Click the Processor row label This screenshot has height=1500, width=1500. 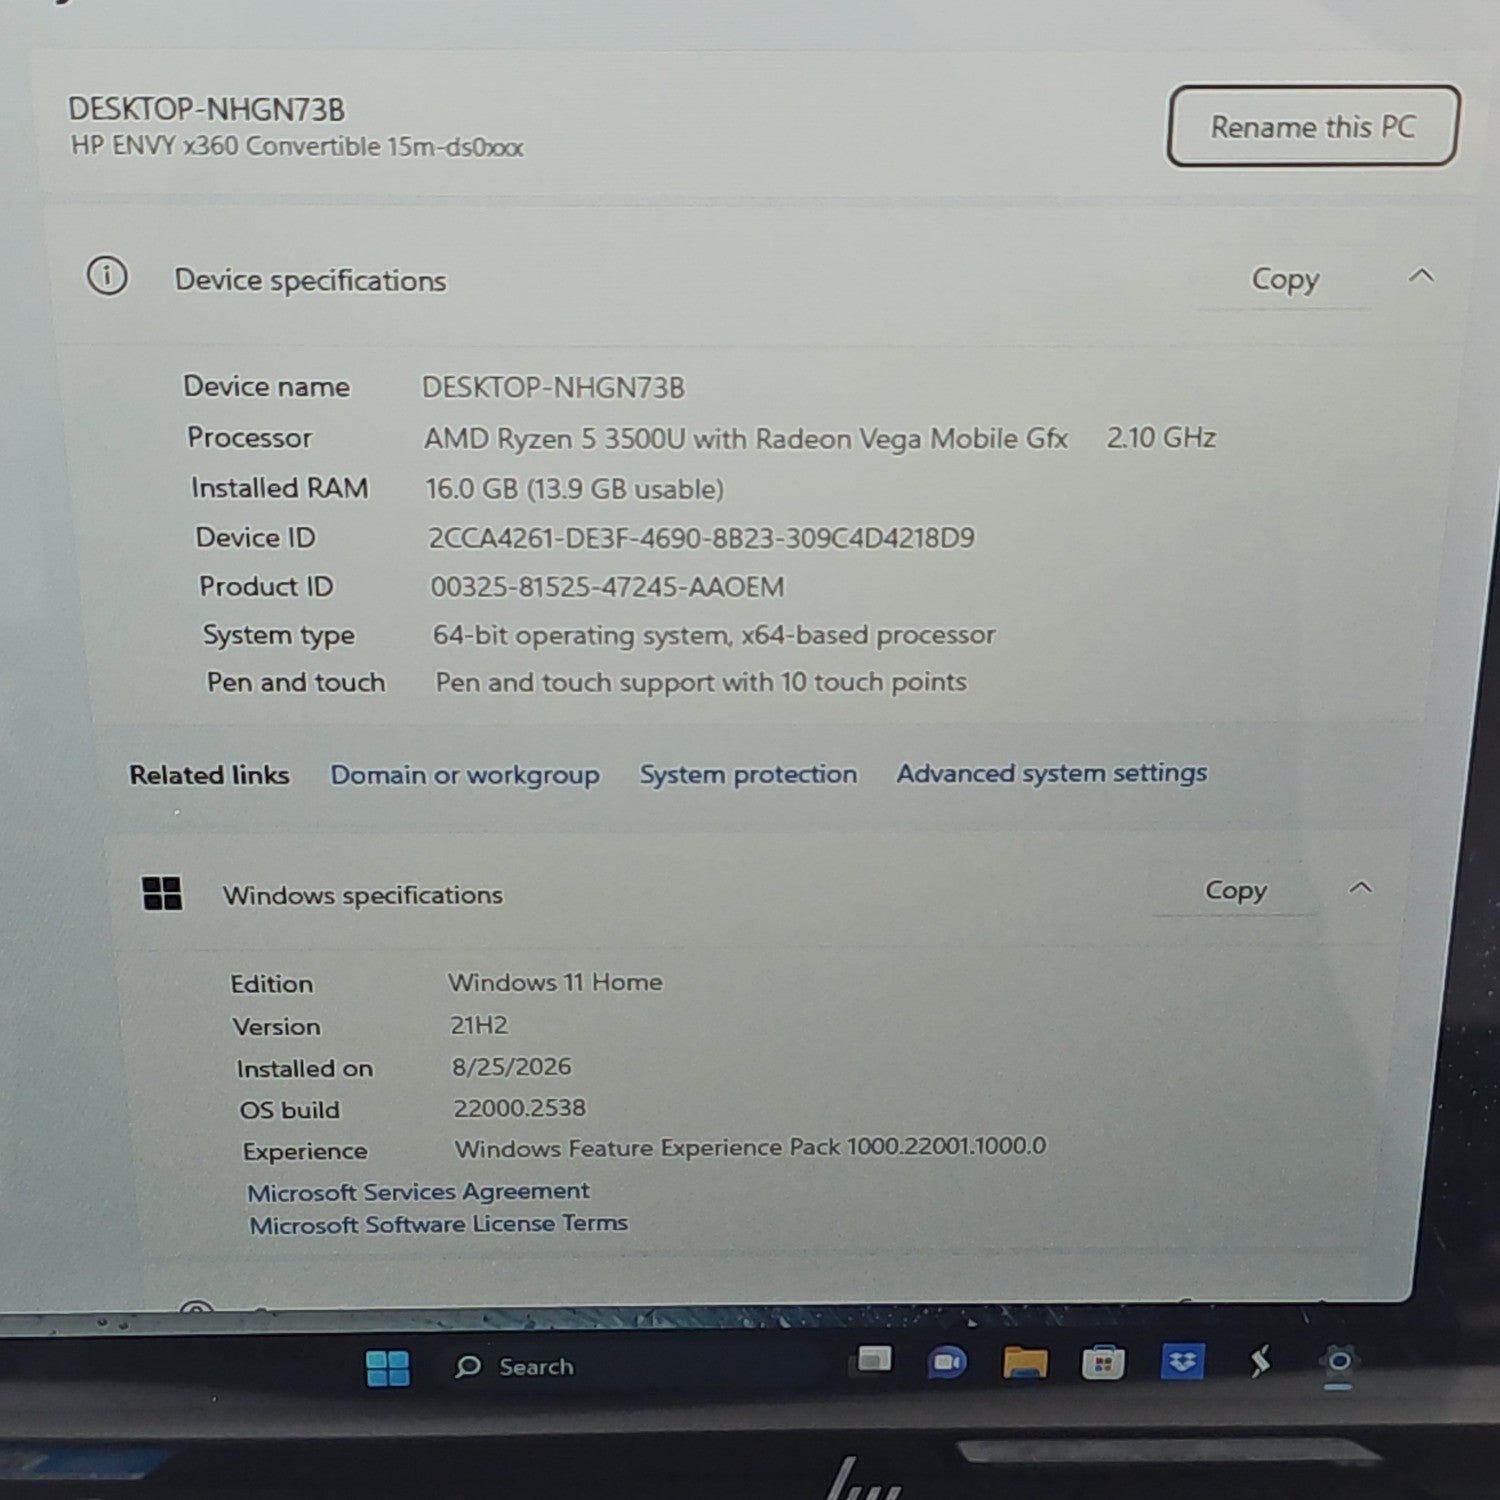(249, 438)
